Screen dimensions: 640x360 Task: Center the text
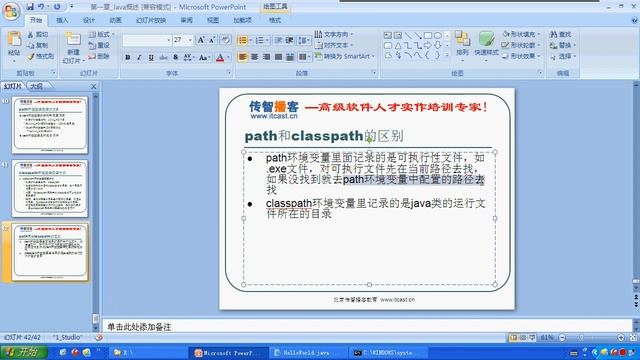[254, 57]
